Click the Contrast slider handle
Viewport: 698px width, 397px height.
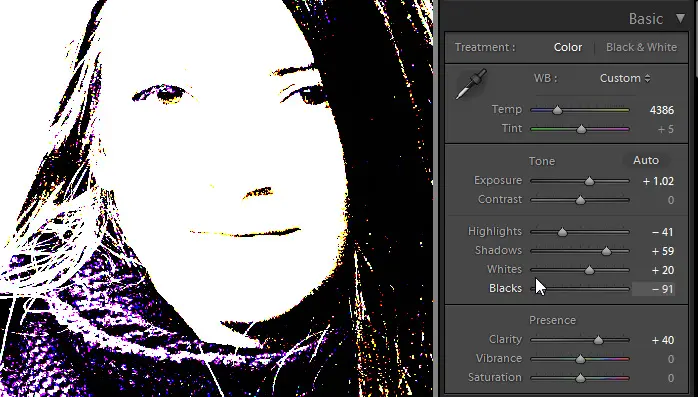tap(580, 200)
